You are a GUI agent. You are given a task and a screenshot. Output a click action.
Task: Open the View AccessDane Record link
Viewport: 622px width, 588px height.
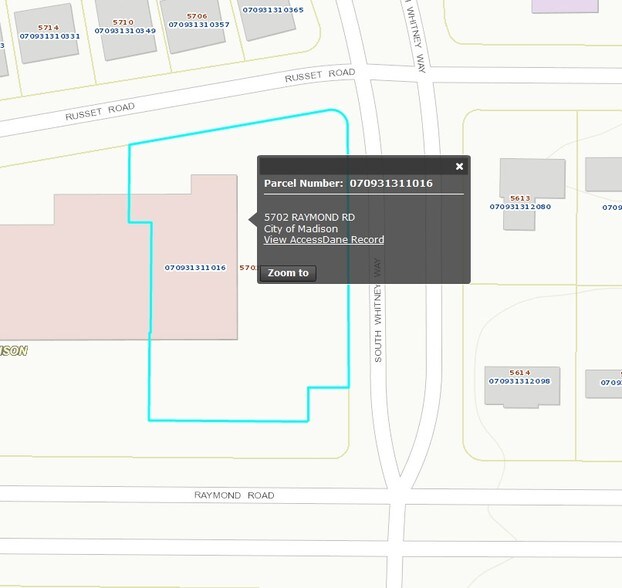pos(324,240)
